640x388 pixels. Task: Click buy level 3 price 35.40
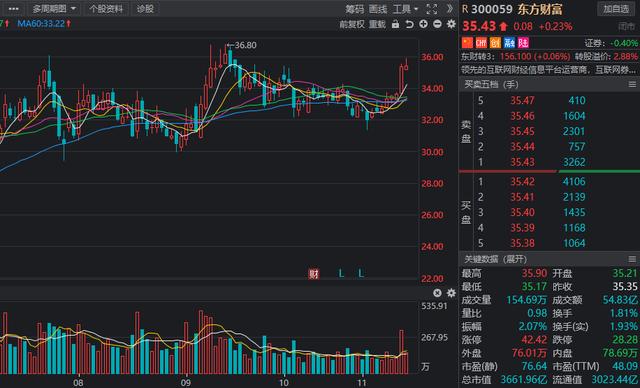[522, 213]
